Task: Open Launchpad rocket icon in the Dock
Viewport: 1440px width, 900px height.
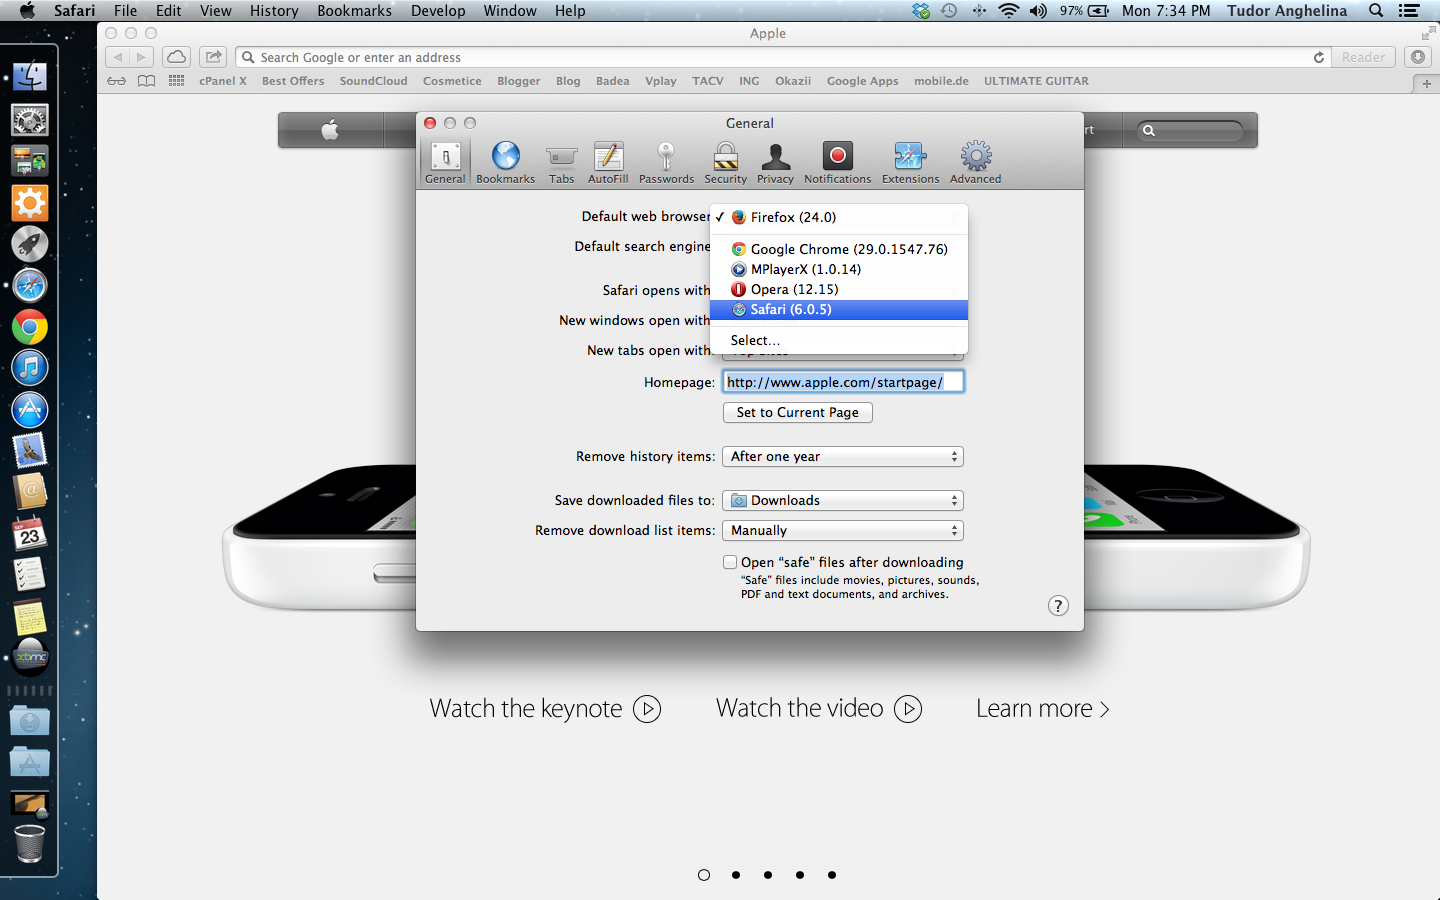Action: click(x=30, y=244)
